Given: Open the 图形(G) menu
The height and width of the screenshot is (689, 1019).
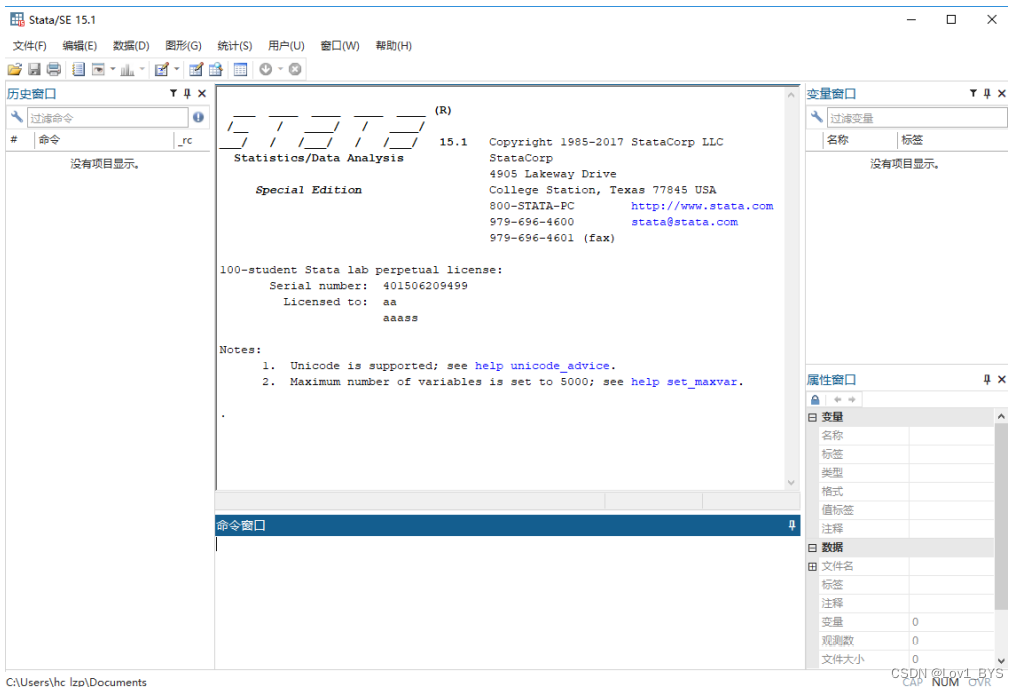Looking at the screenshot, I should coord(183,46).
